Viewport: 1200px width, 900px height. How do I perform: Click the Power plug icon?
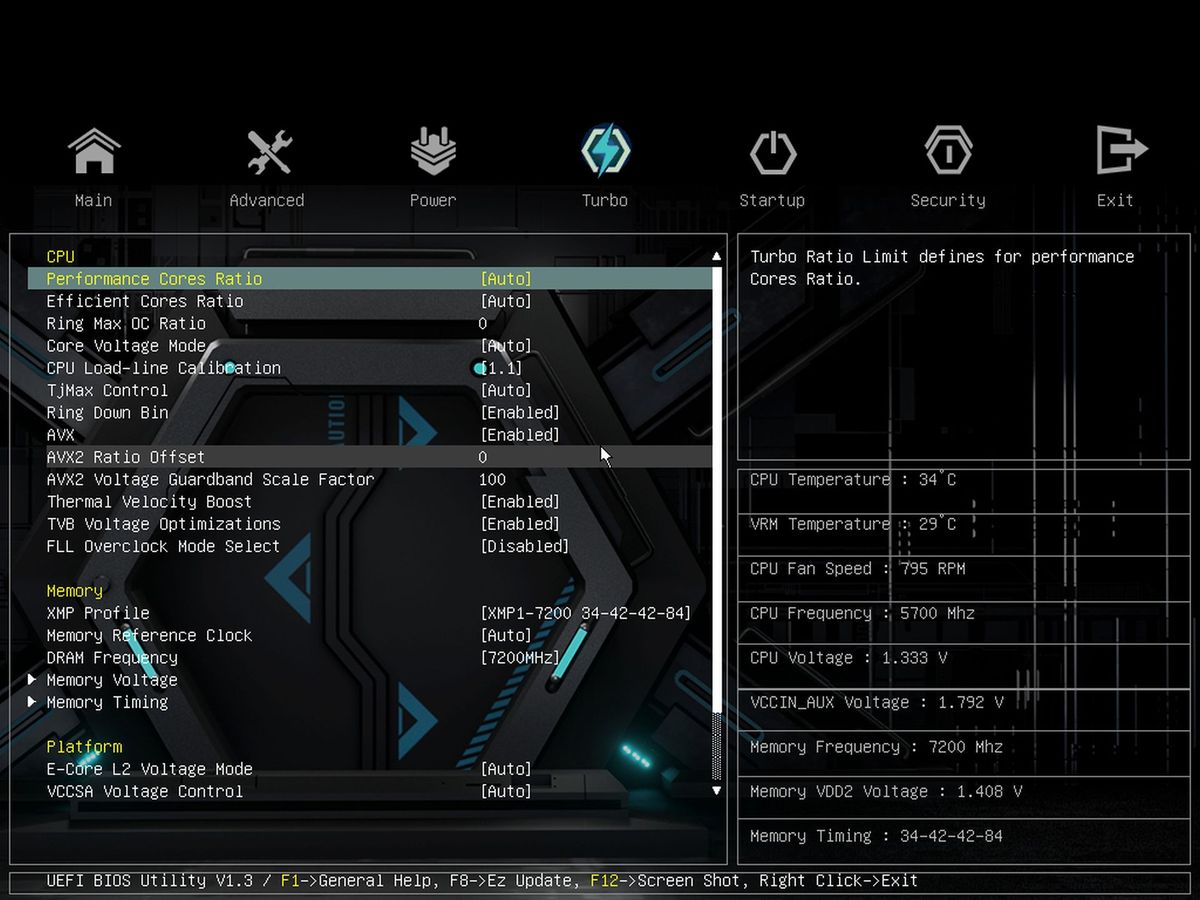[x=433, y=152]
